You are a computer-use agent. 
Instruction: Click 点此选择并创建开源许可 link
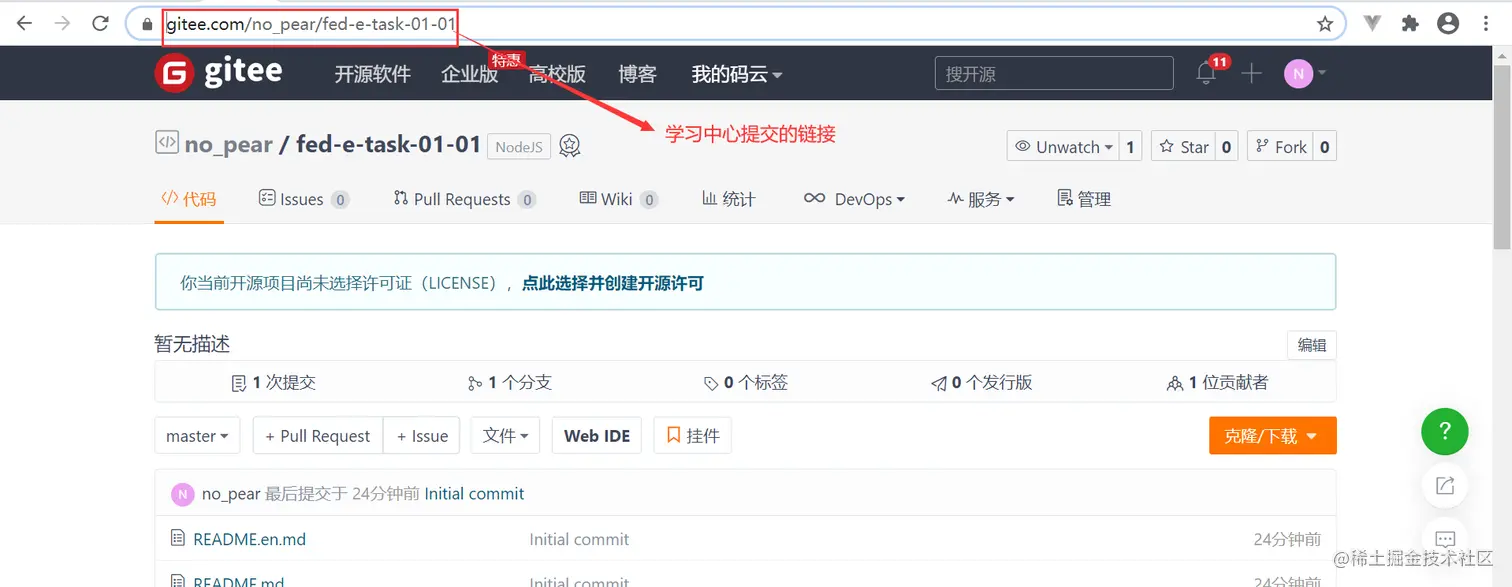[613, 283]
